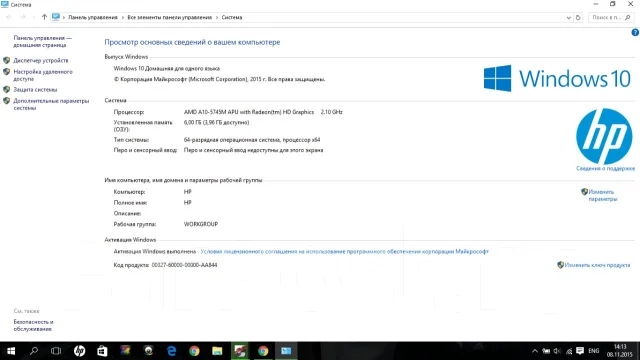The height and width of the screenshot is (360, 640).
Task: Click Windows 10 Домашняя для одного языка text
Action: [x=167, y=69]
